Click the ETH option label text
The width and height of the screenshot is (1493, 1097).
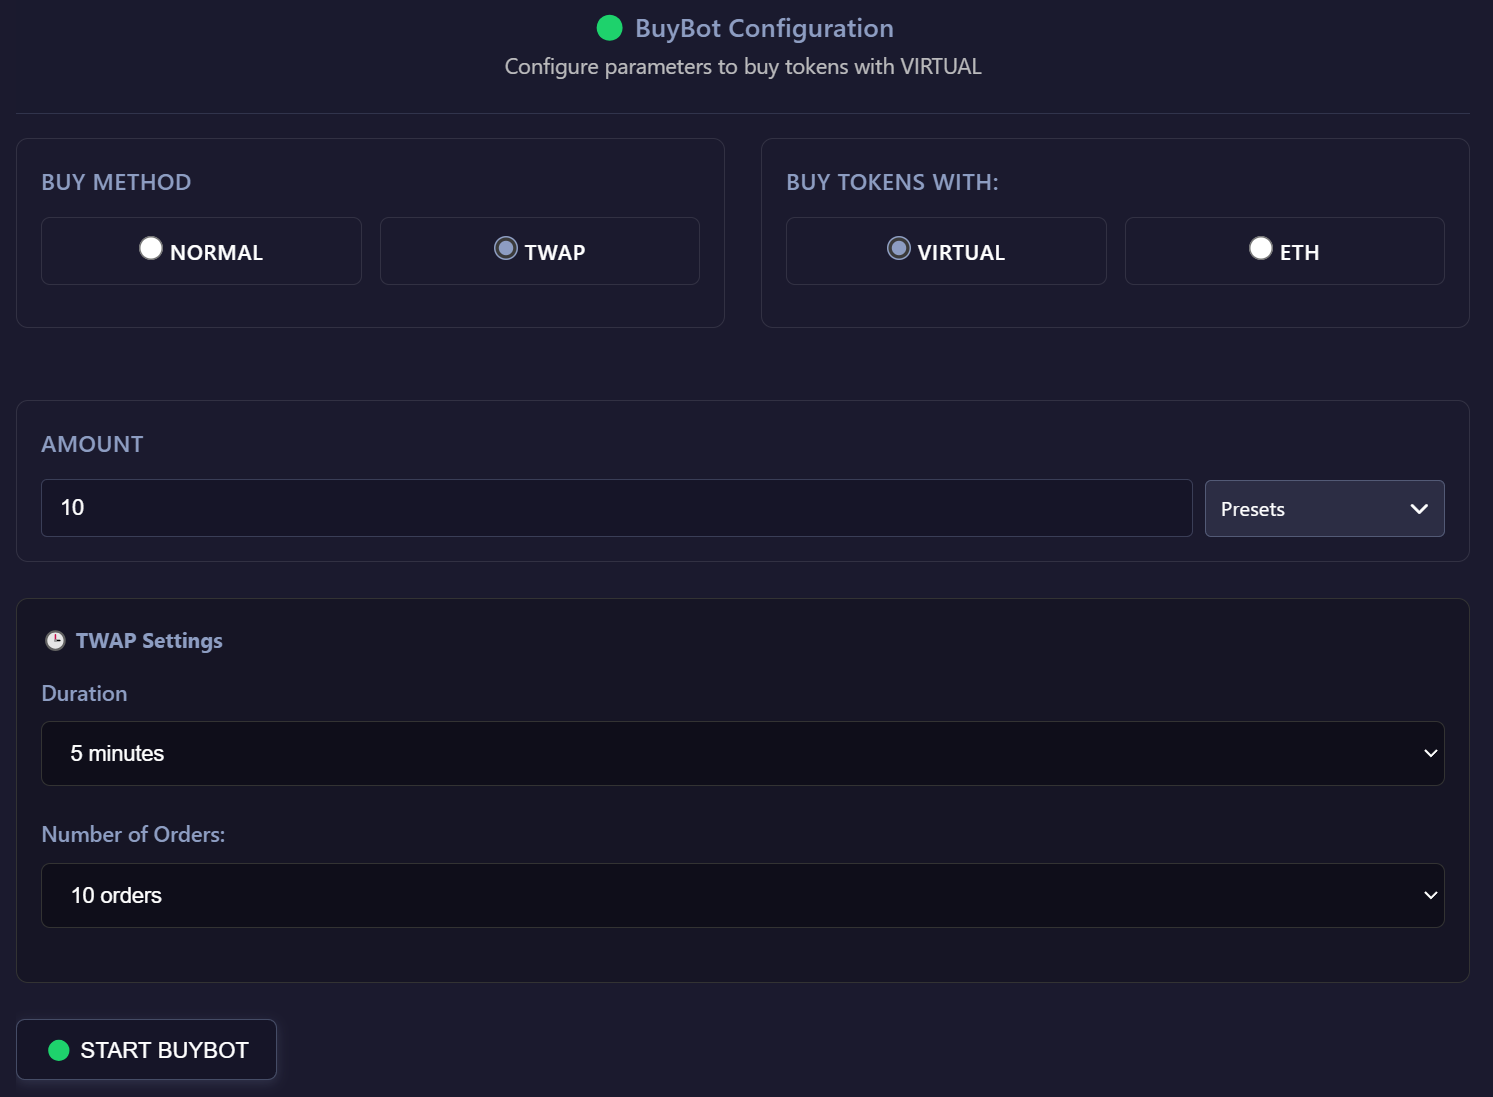[1299, 253]
